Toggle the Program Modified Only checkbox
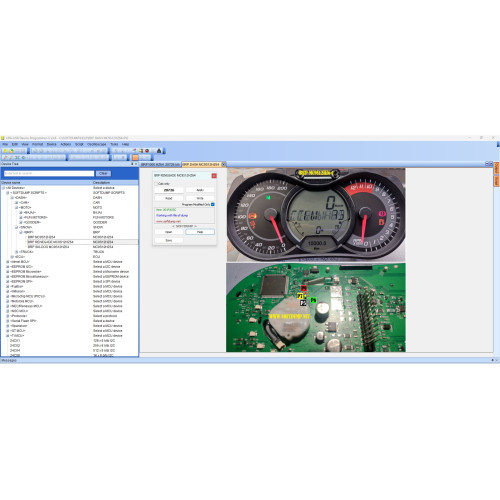Screen dimensions: 500x500 pyautogui.click(x=213, y=204)
